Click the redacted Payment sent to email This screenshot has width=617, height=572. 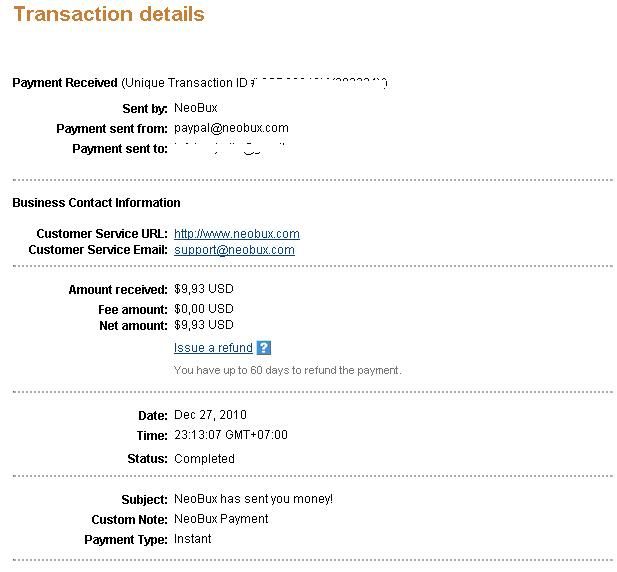(230, 149)
